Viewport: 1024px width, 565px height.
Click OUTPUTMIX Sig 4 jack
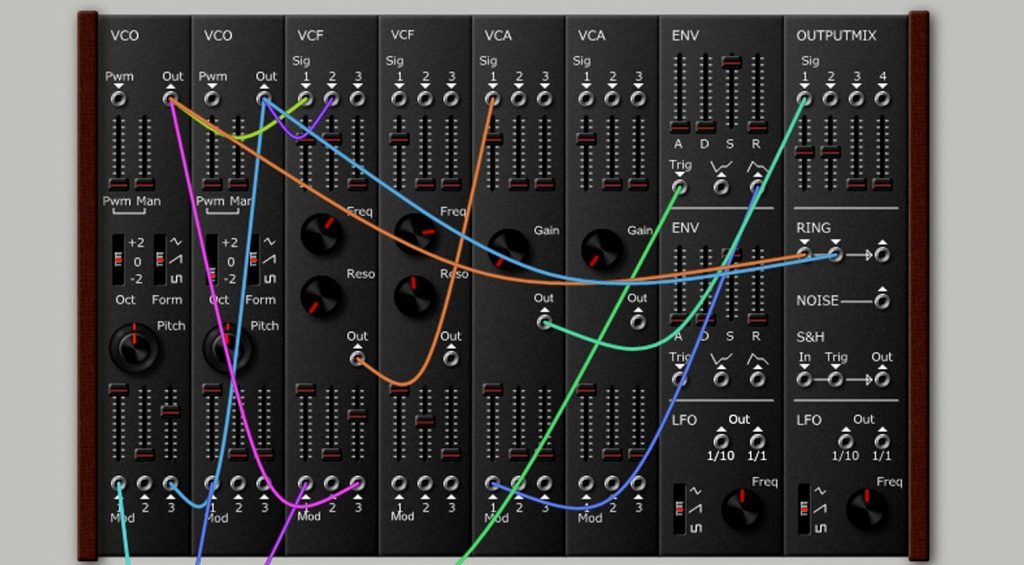(882, 99)
